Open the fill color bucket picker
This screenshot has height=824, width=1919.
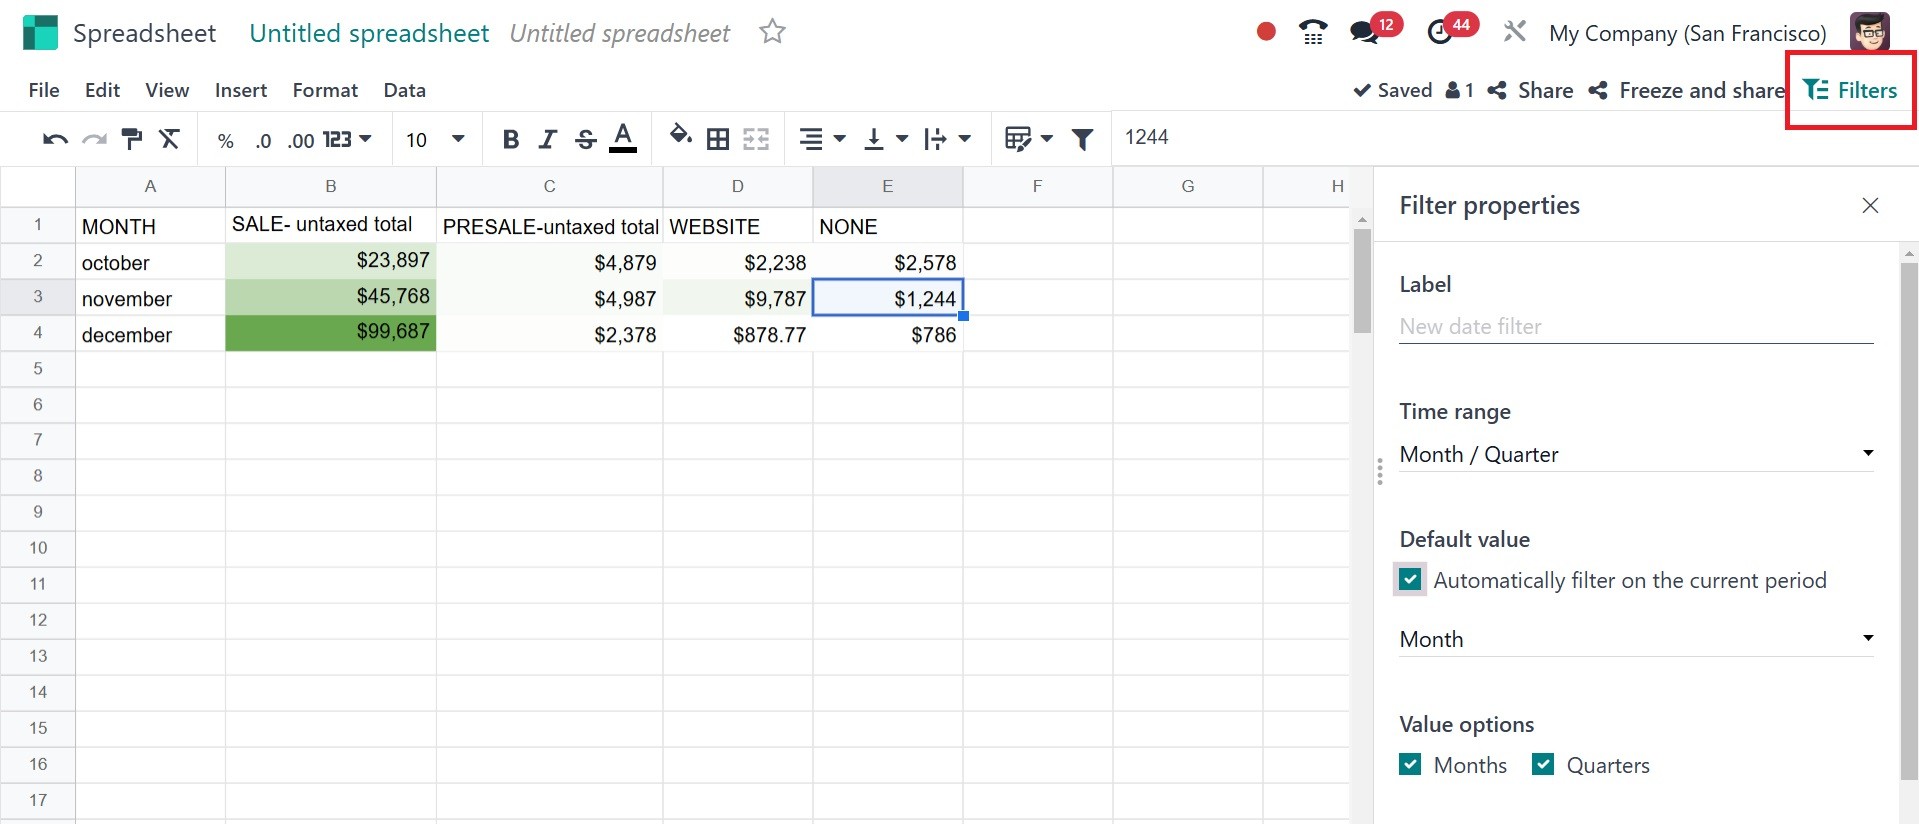(x=681, y=136)
